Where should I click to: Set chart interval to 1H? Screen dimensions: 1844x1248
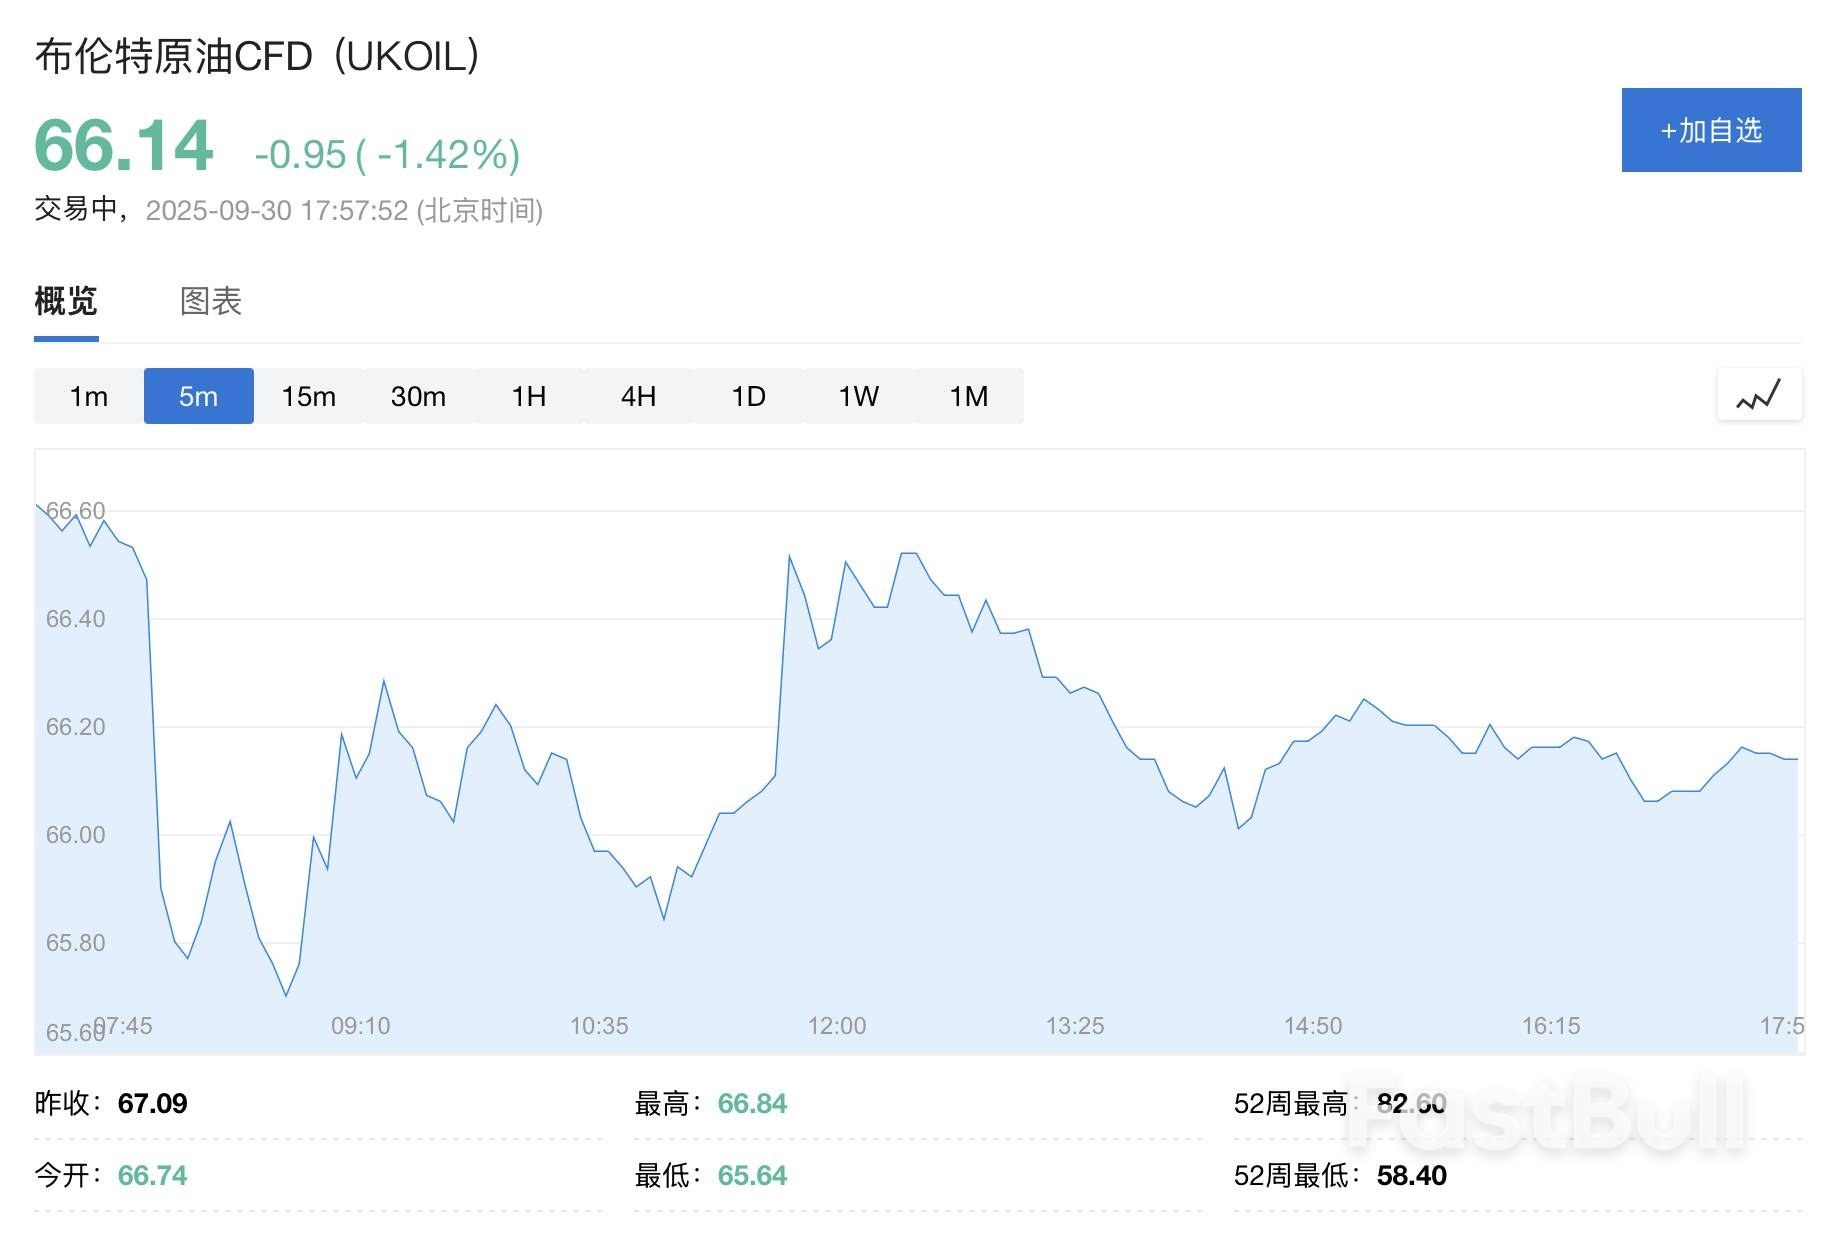click(528, 396)
